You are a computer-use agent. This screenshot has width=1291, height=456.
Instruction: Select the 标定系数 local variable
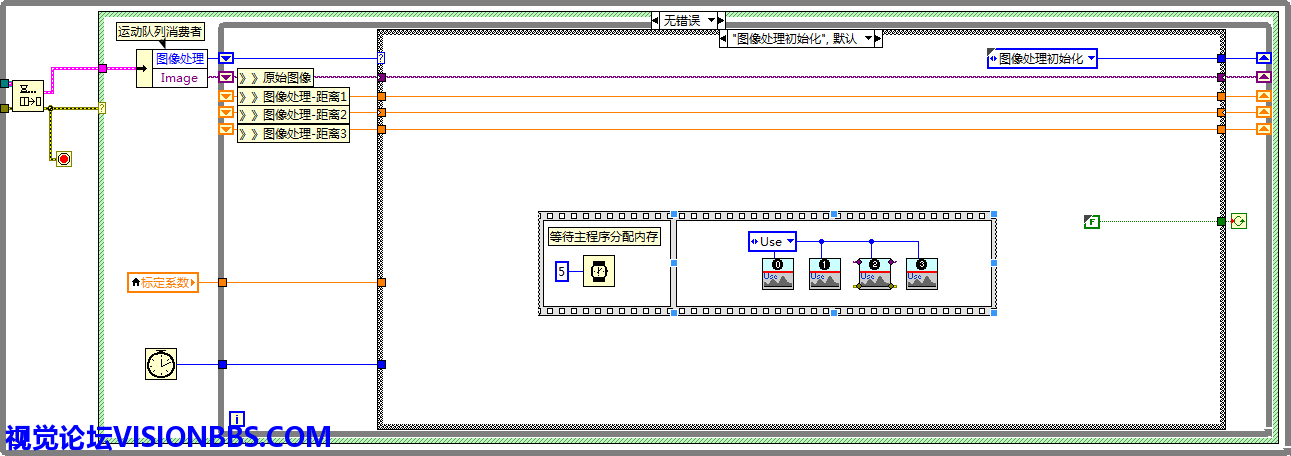tap(164, 283)
